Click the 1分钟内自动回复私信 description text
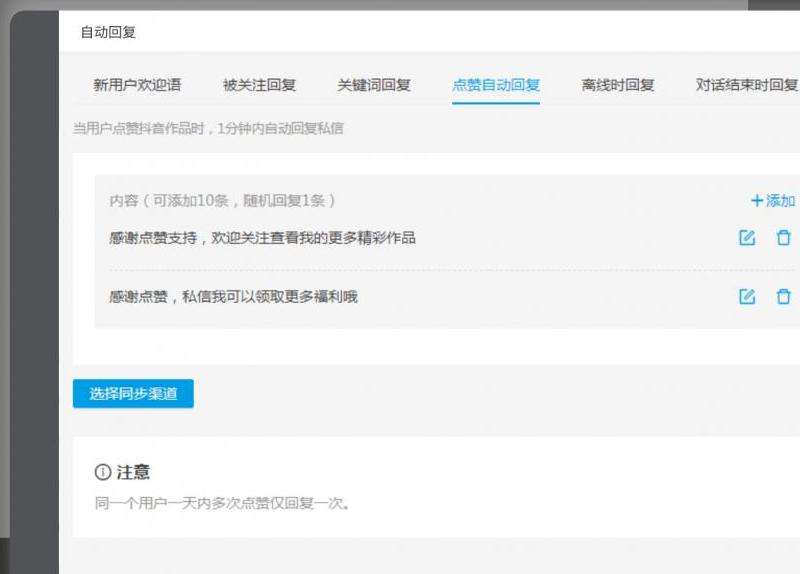Screen dimensions: 800x574 [208, 128]
